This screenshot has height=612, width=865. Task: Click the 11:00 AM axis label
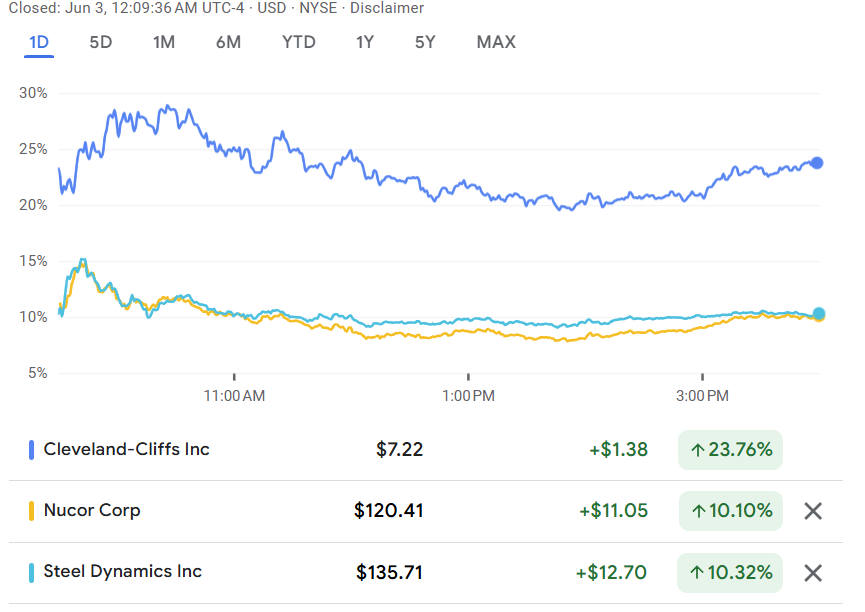pyautogui.click(x=234, y=396)
